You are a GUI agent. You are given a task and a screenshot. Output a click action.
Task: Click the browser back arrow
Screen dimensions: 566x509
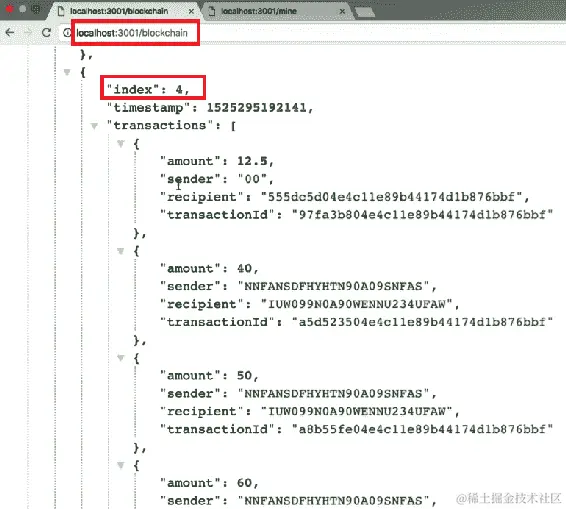click(x=10, y=32)
